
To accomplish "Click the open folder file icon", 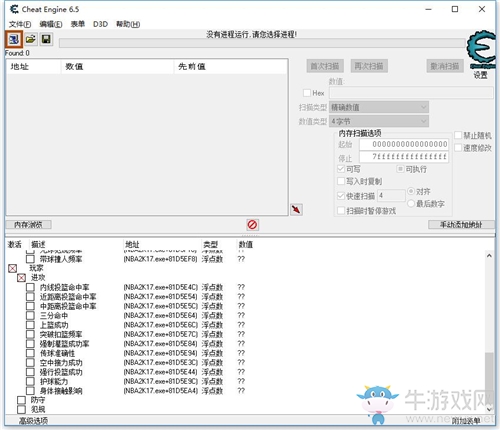I will tap(30, 39).
